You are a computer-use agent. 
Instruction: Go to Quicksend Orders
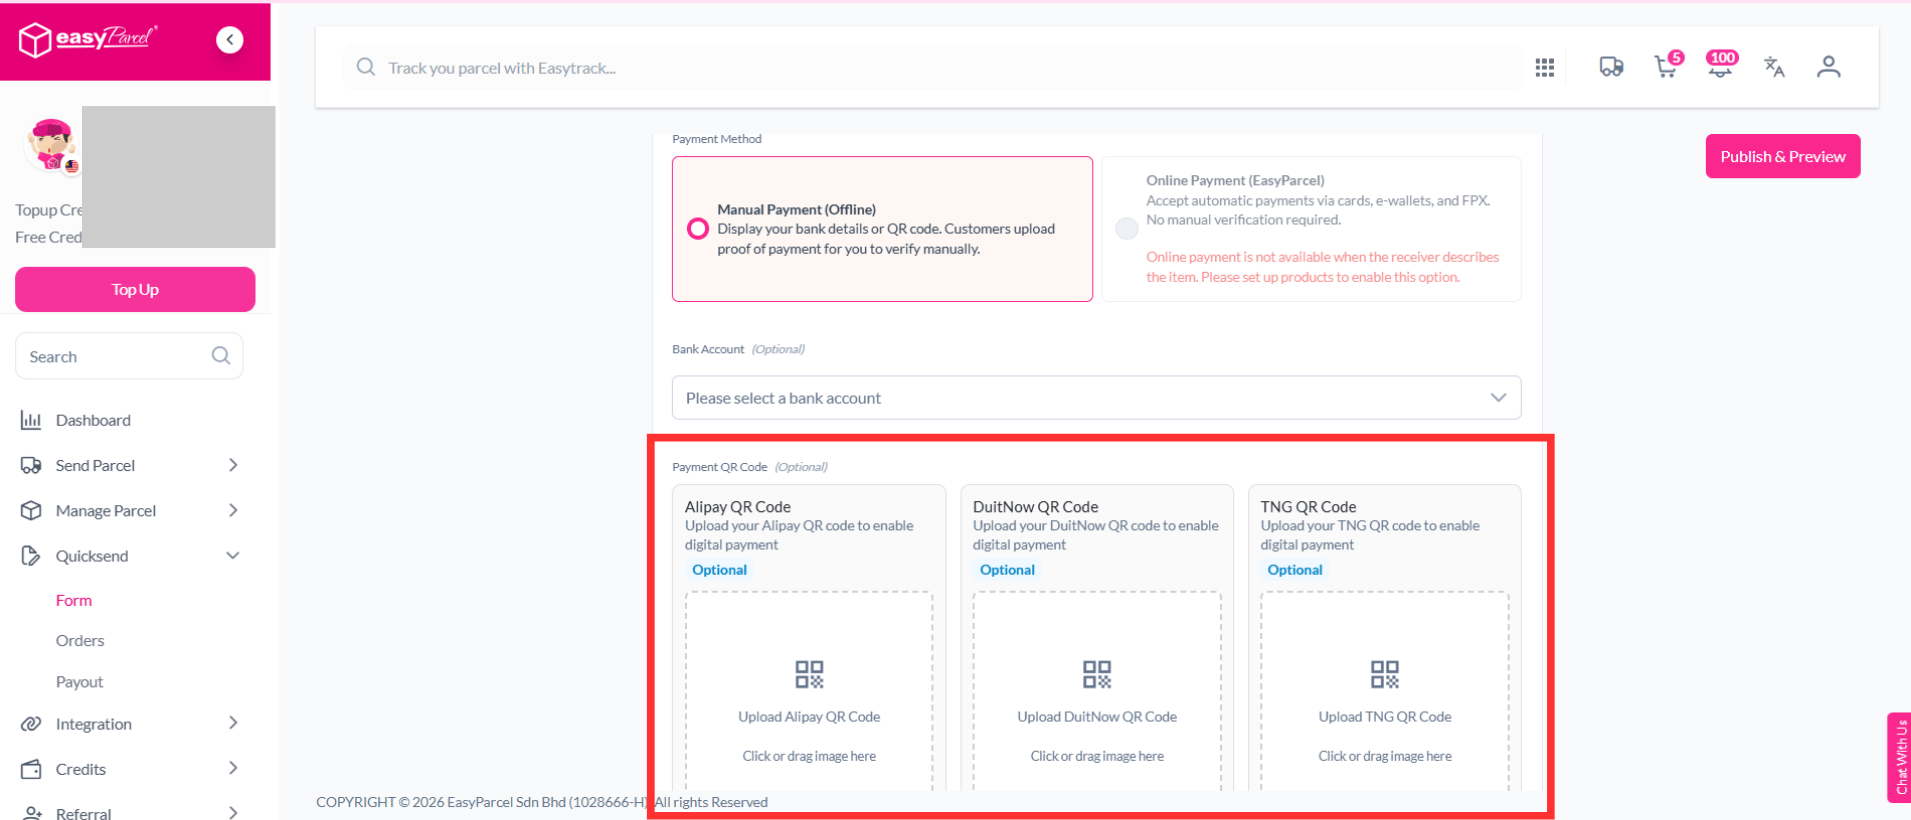pyautogui.click(x=80, y=640)
